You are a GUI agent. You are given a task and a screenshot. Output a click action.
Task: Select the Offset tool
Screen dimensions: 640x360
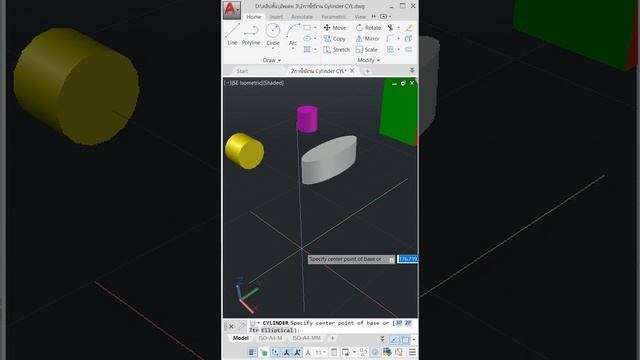click(x=409, y=49)
